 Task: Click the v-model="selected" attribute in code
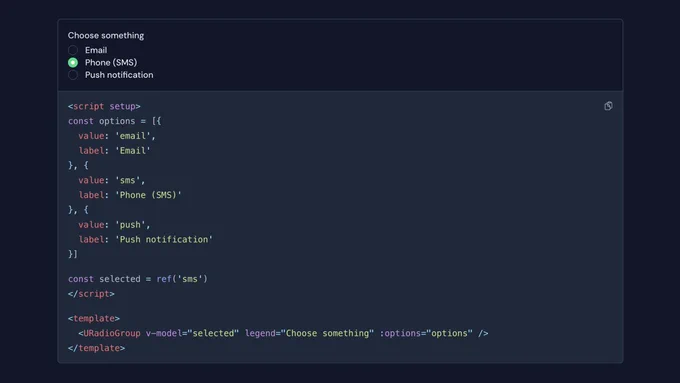coord(192,333)
